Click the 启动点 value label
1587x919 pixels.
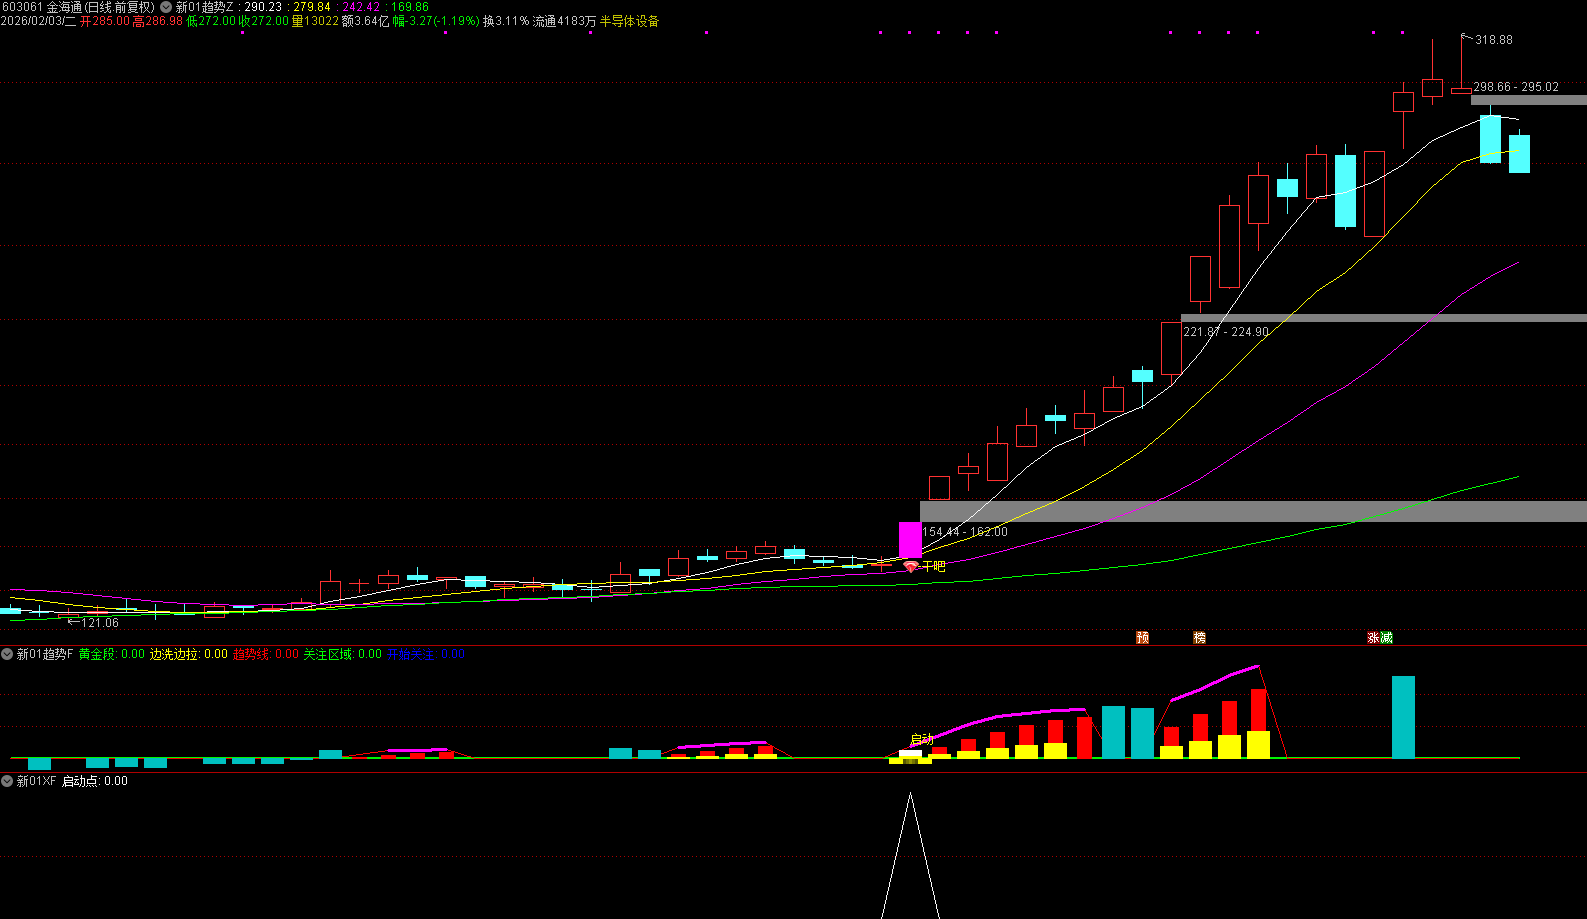[95, 781]
